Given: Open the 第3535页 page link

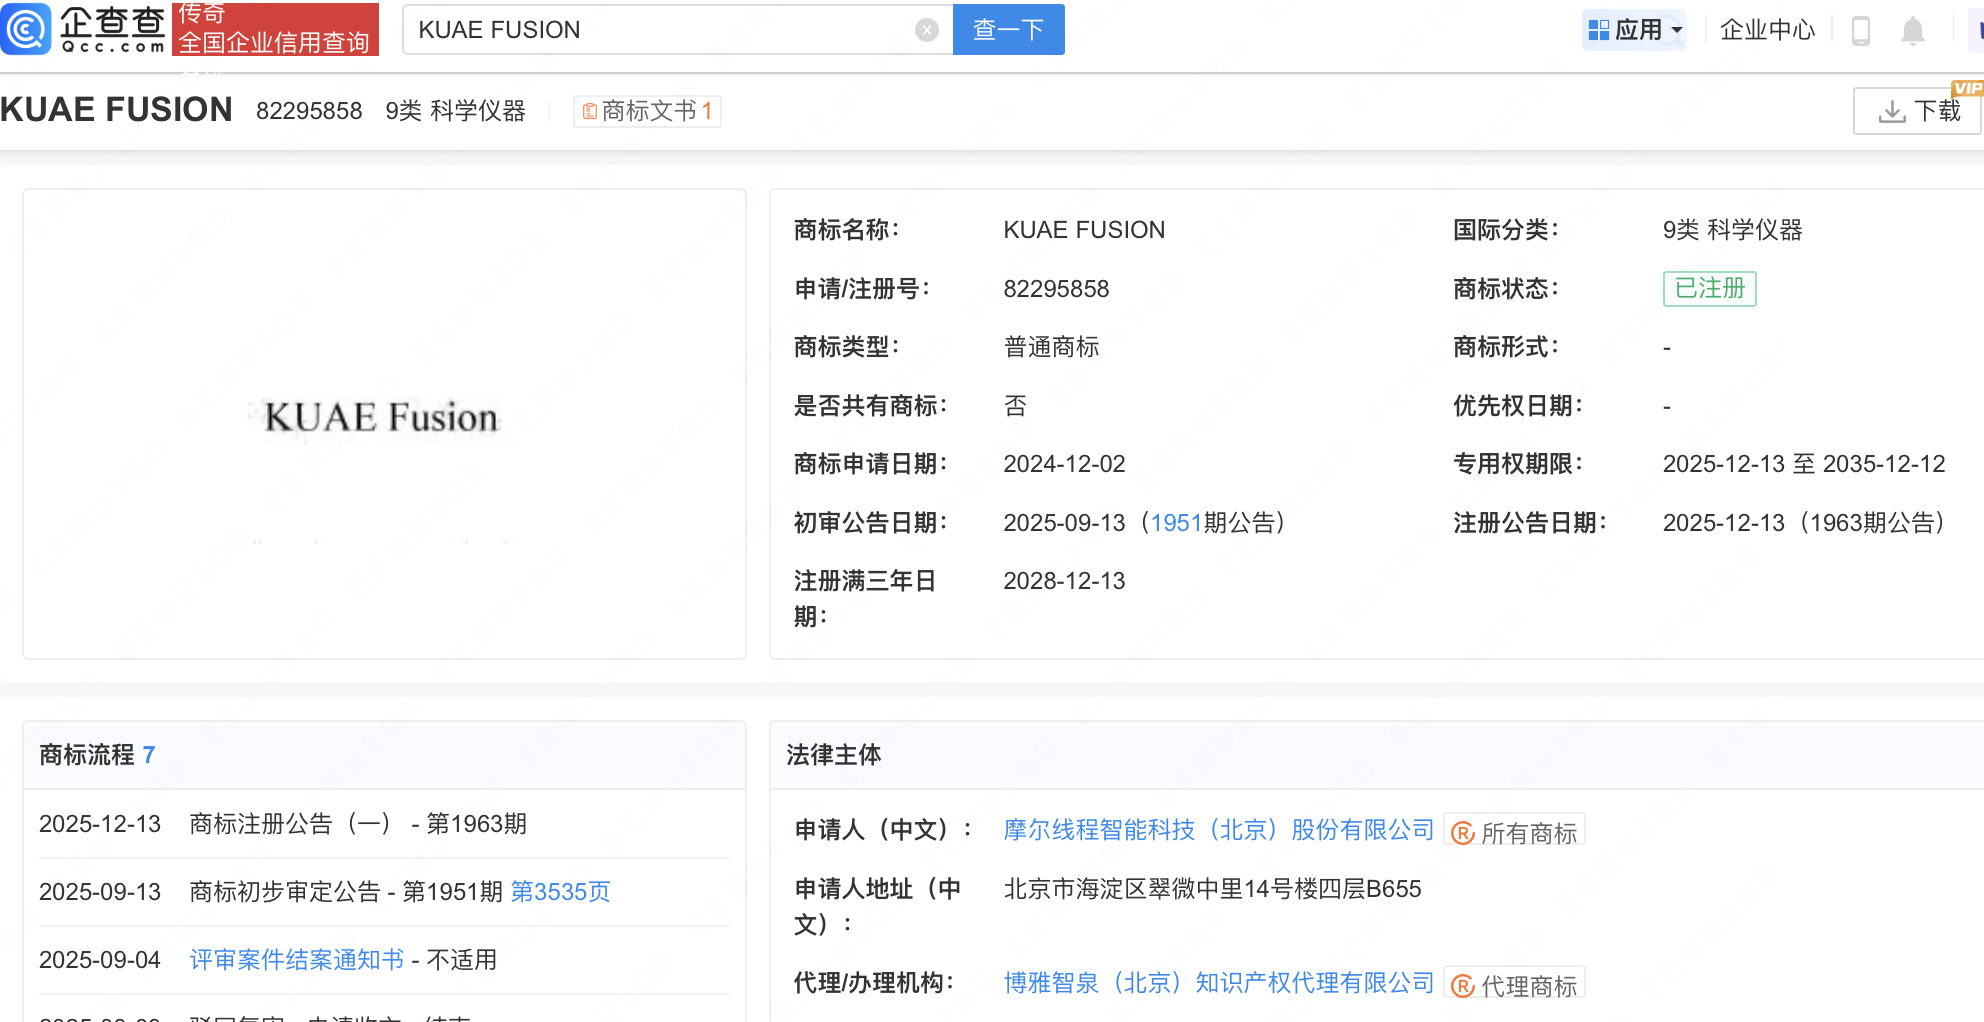Looking at the screenshot, I should (560, 892).
